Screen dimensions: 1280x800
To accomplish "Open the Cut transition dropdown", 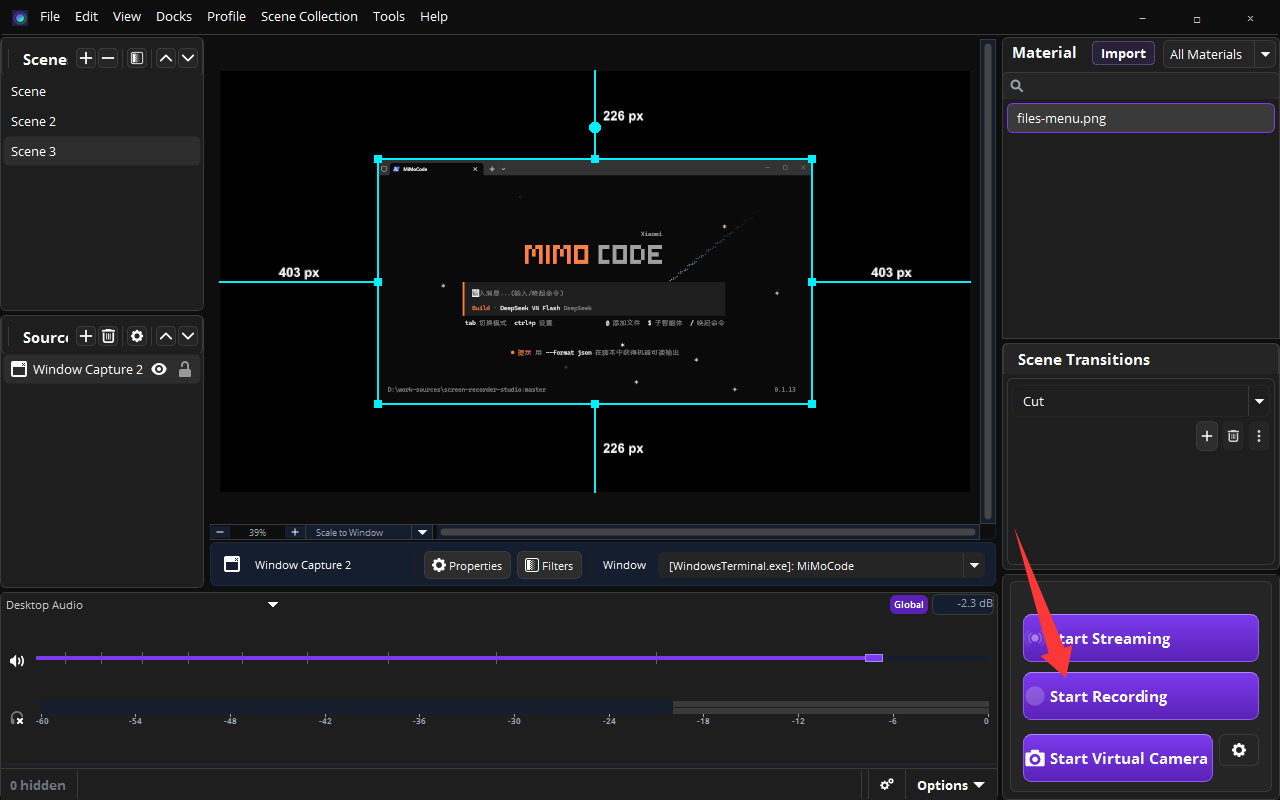I will pos(1258,401).
